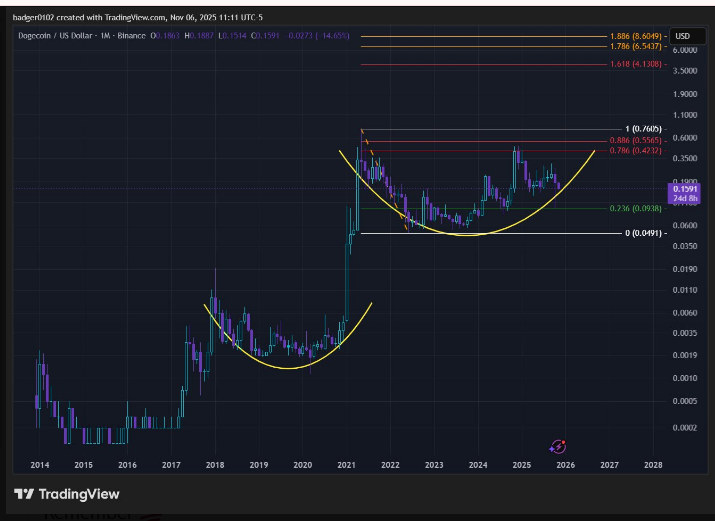Select the 1.886 (8.6049) Fibonacci level label
The image size is (715, 521).
point(634,36)
